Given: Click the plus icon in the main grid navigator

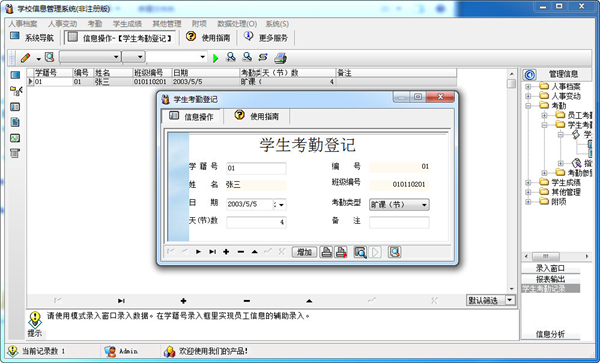Looking at the screenshot, I should [x=183, y=301].
